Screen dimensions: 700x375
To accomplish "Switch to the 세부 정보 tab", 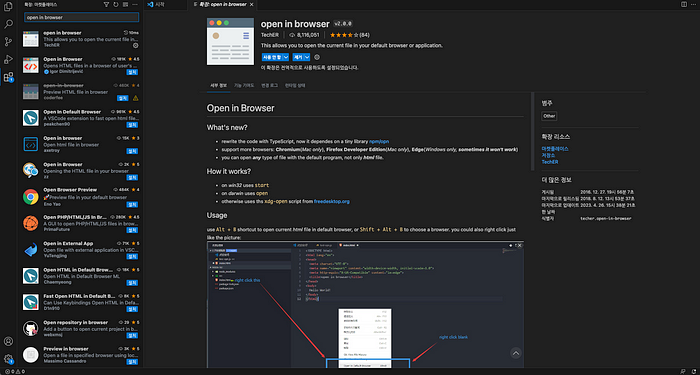I will pyautogui.click(x=219, y=85).
